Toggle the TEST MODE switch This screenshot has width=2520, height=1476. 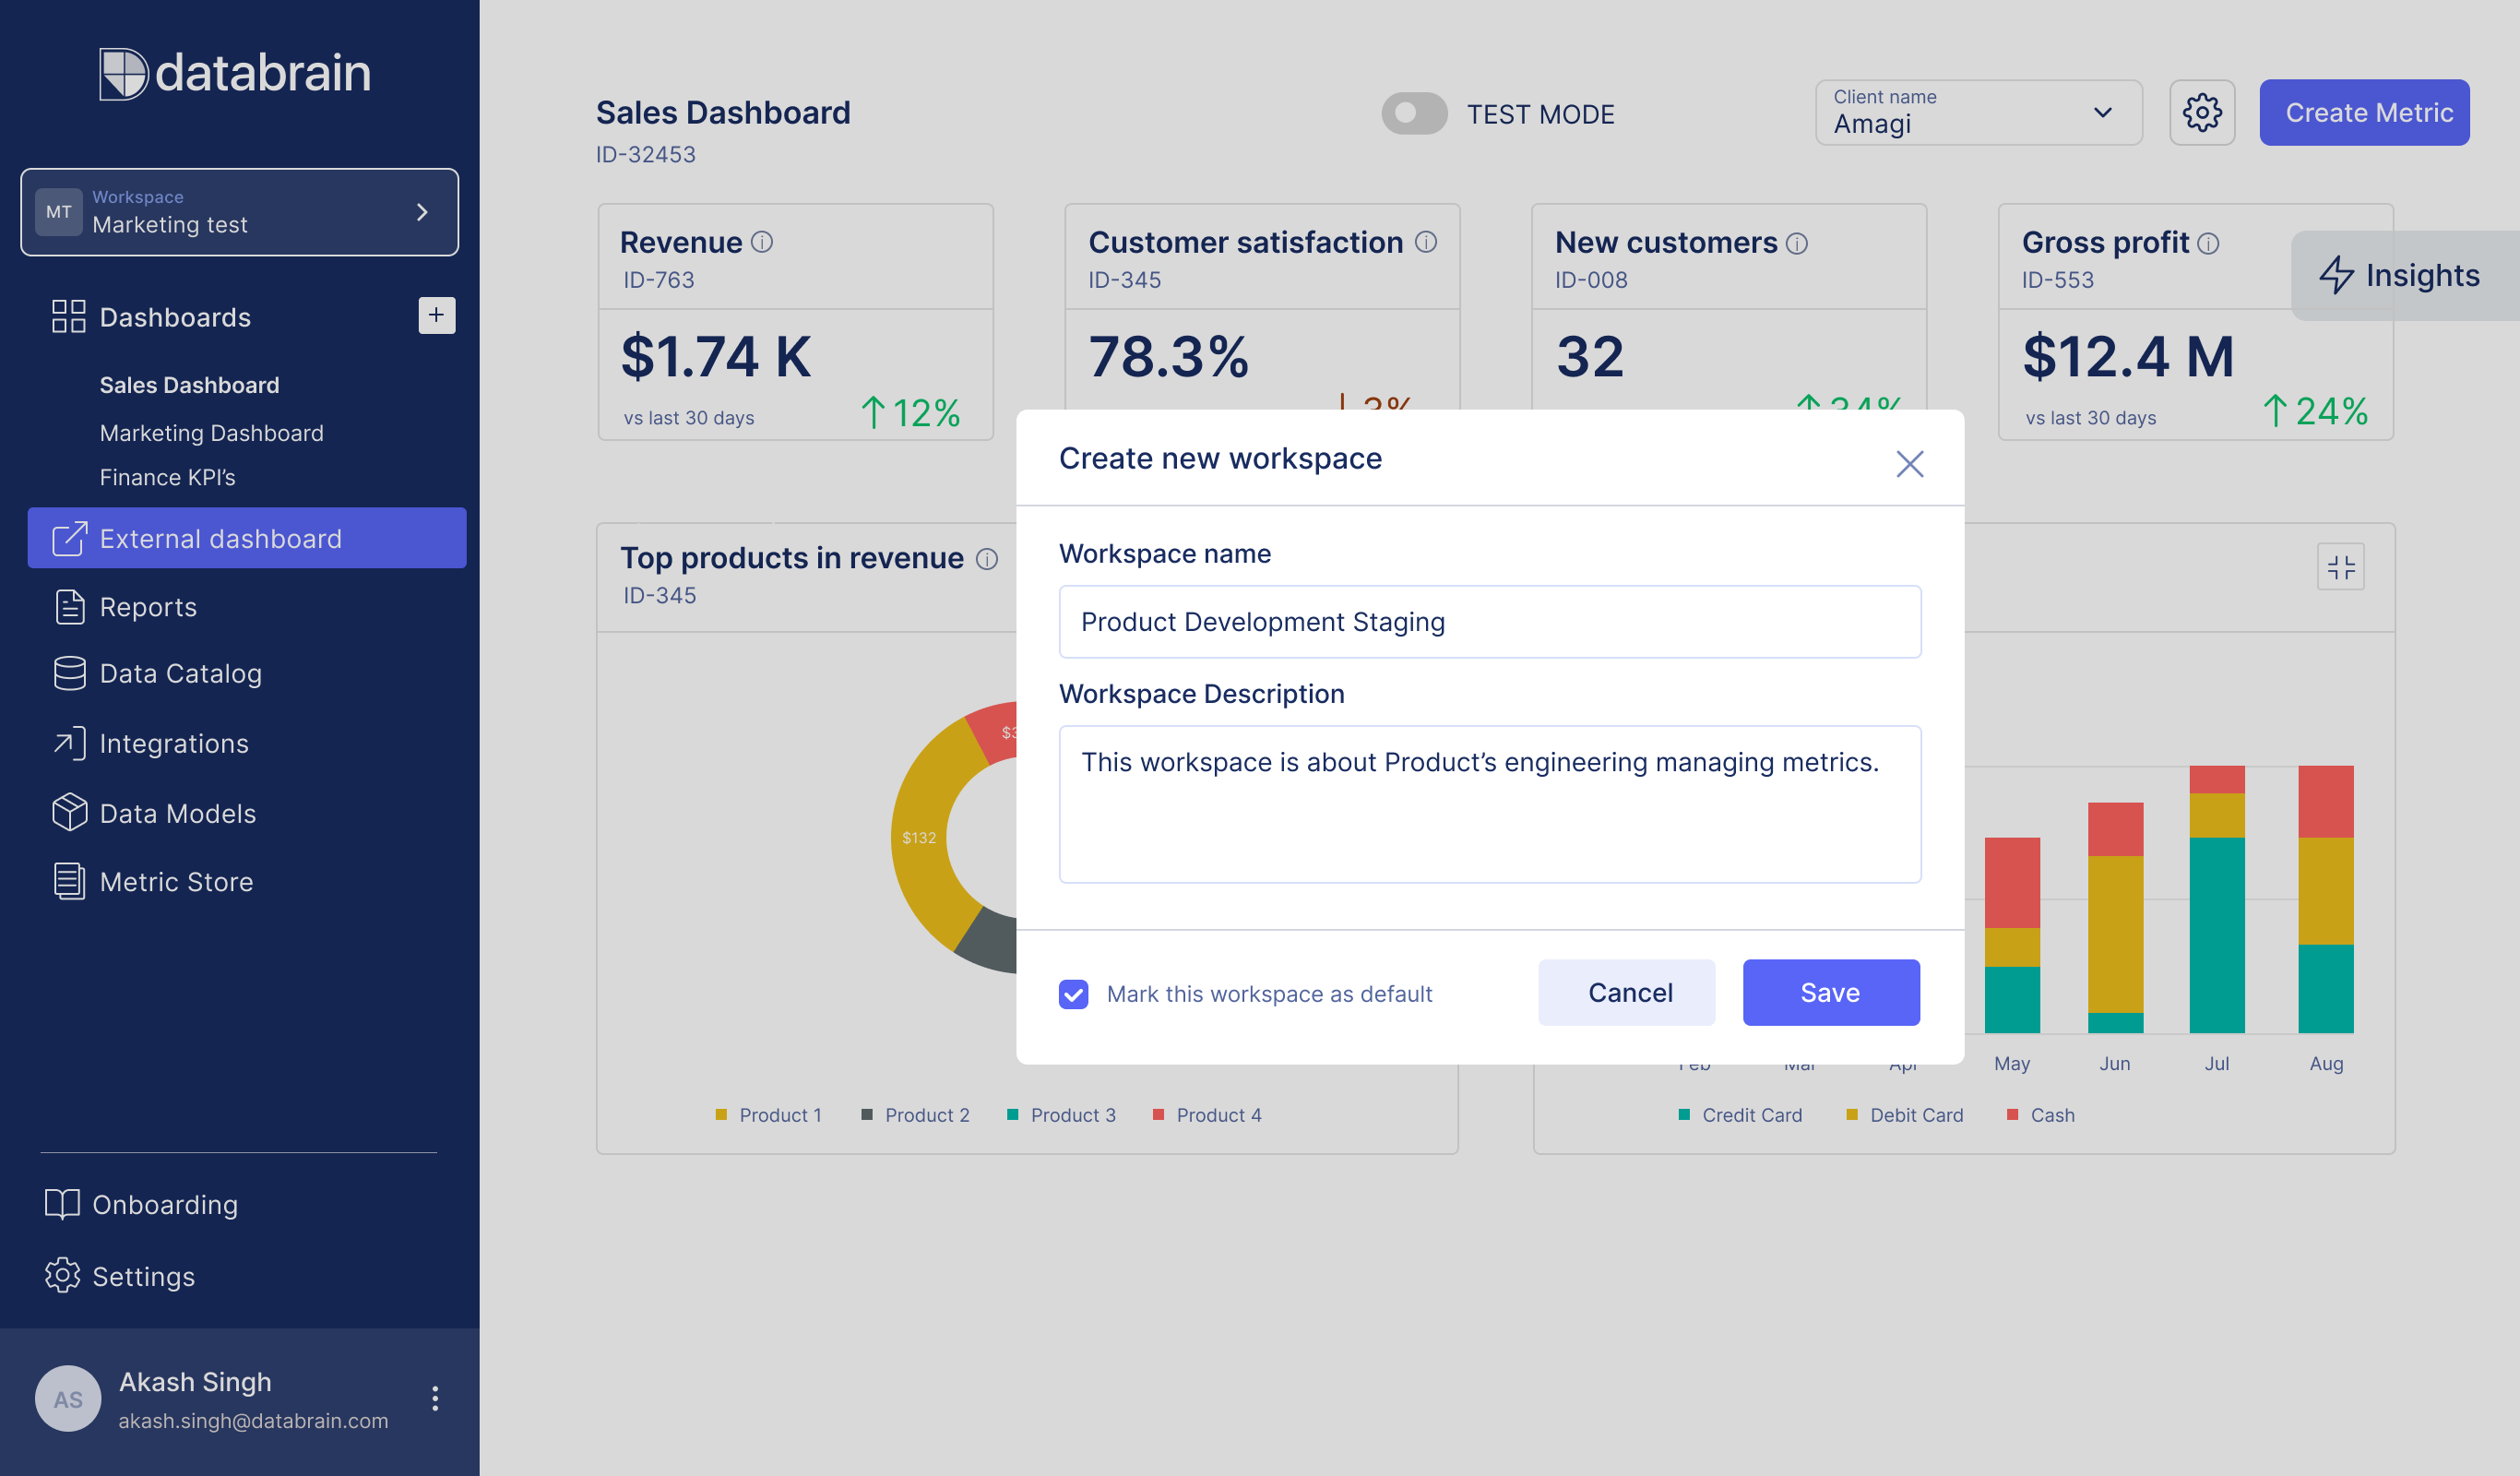[1413, 113]
